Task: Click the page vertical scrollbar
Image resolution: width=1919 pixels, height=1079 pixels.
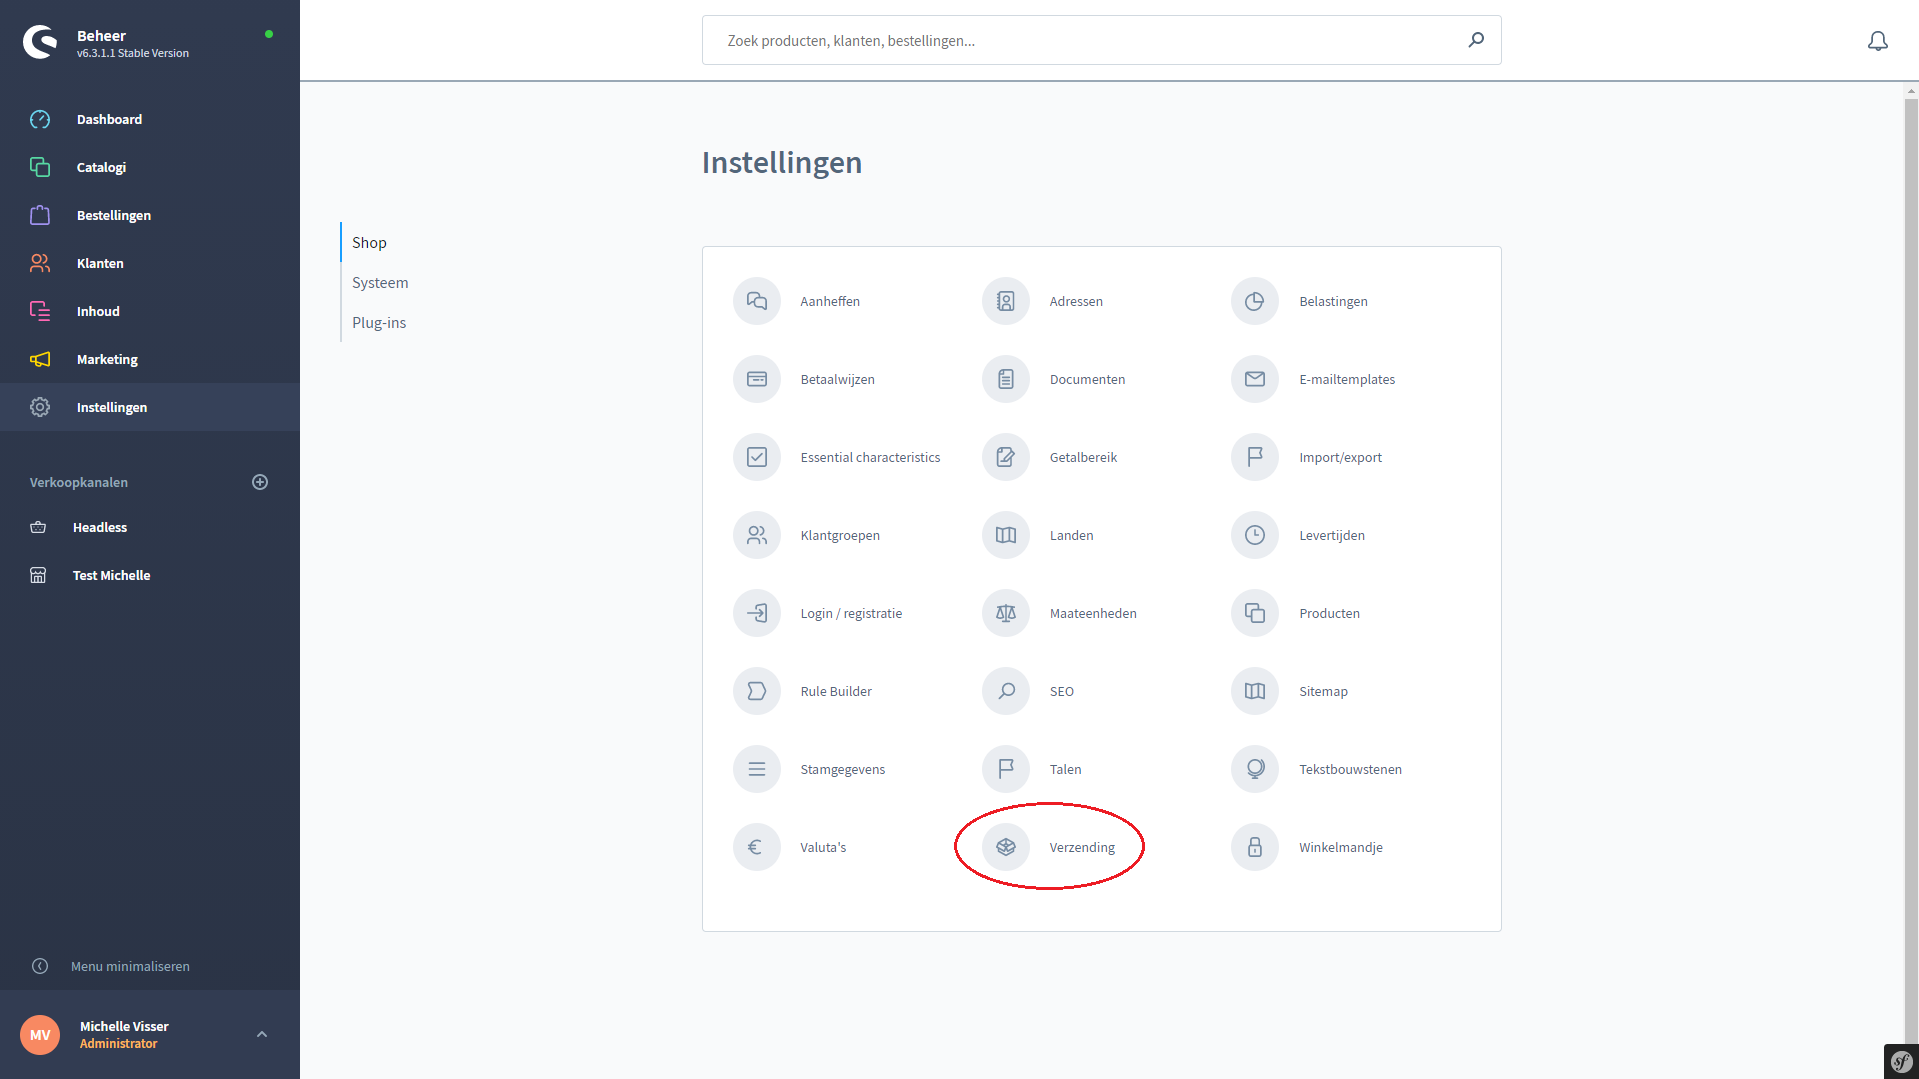Action: 1910,500
